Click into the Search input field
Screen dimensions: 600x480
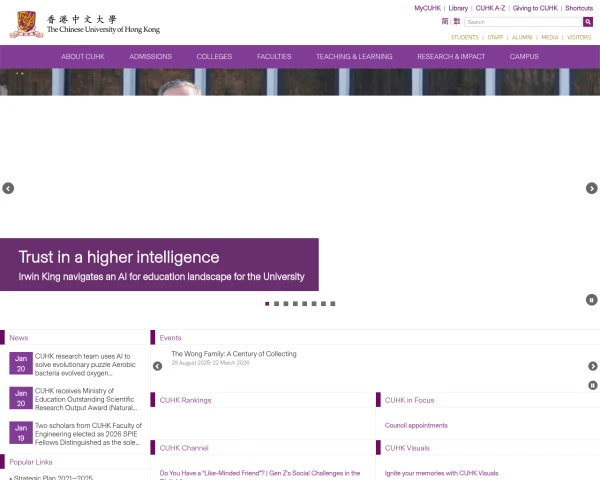point(522,22)
